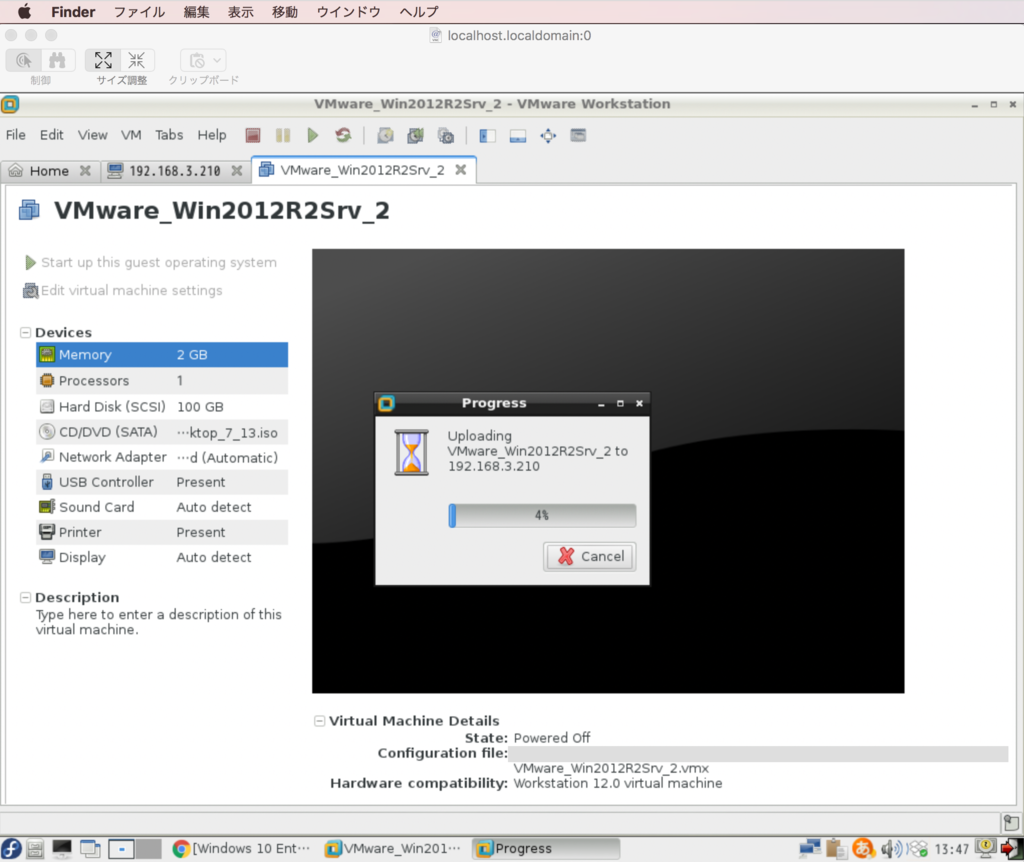The image size is (1024, 862).
Task: Click the network monitor tray icon
Action: [810, 848]
